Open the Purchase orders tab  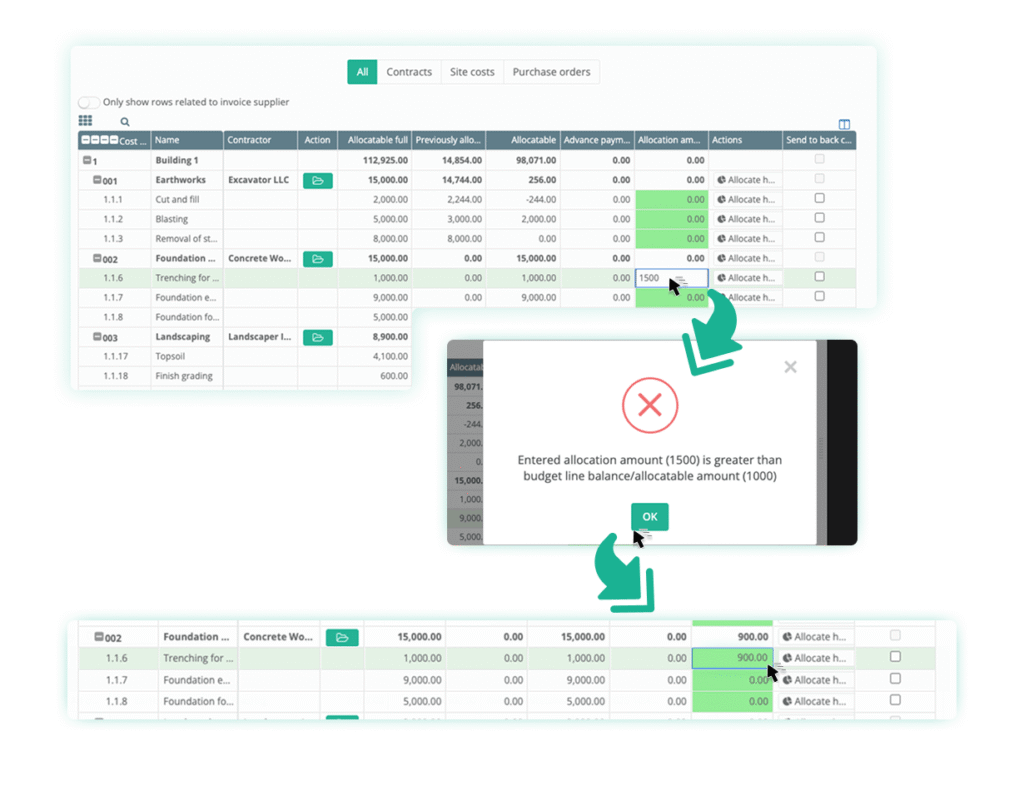point(551,72)
